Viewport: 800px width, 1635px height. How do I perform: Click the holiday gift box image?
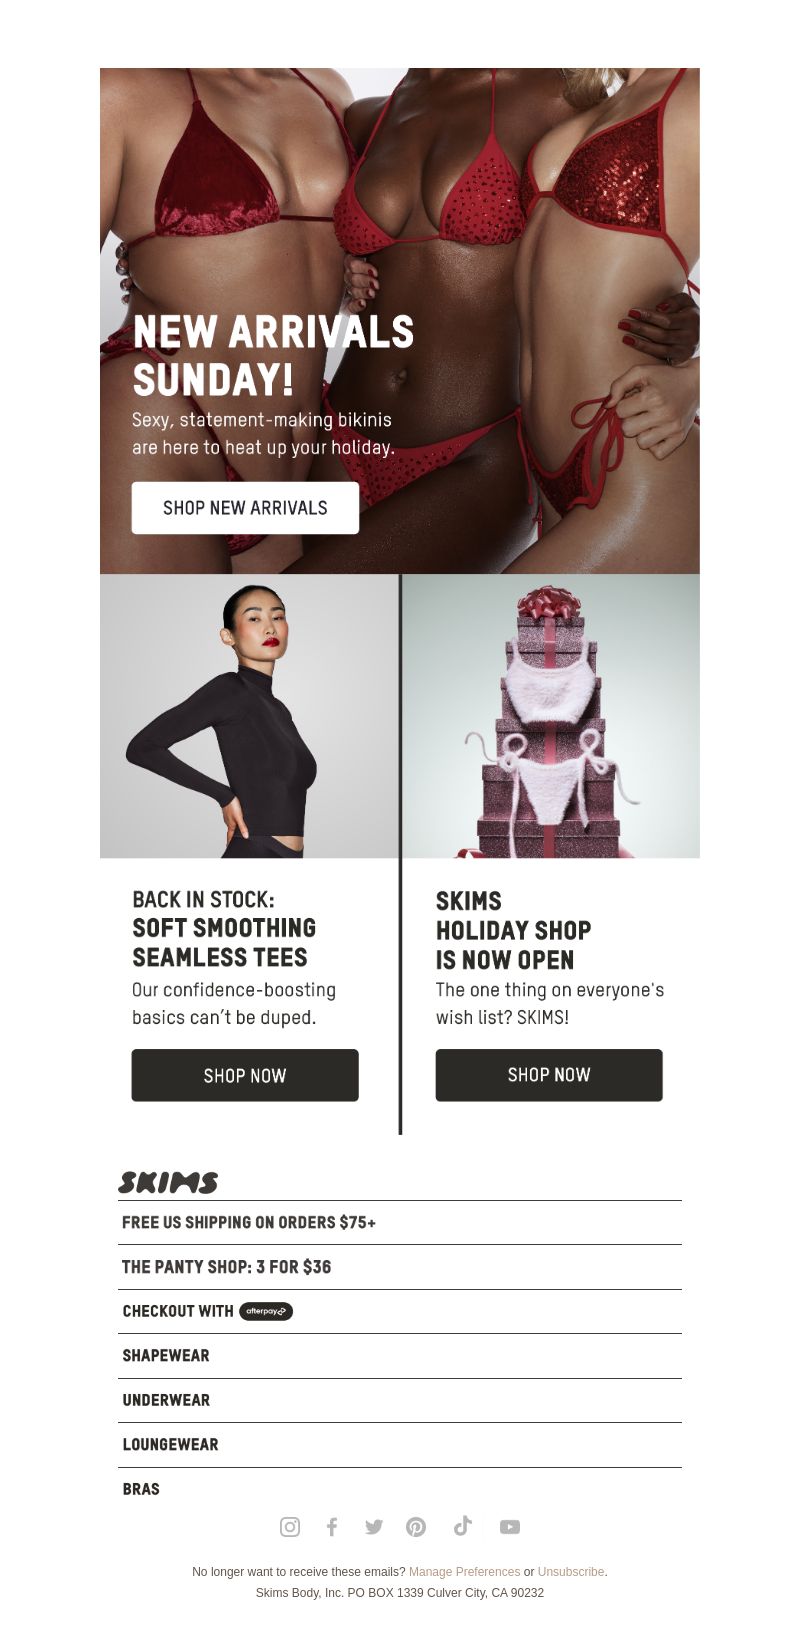551,716
